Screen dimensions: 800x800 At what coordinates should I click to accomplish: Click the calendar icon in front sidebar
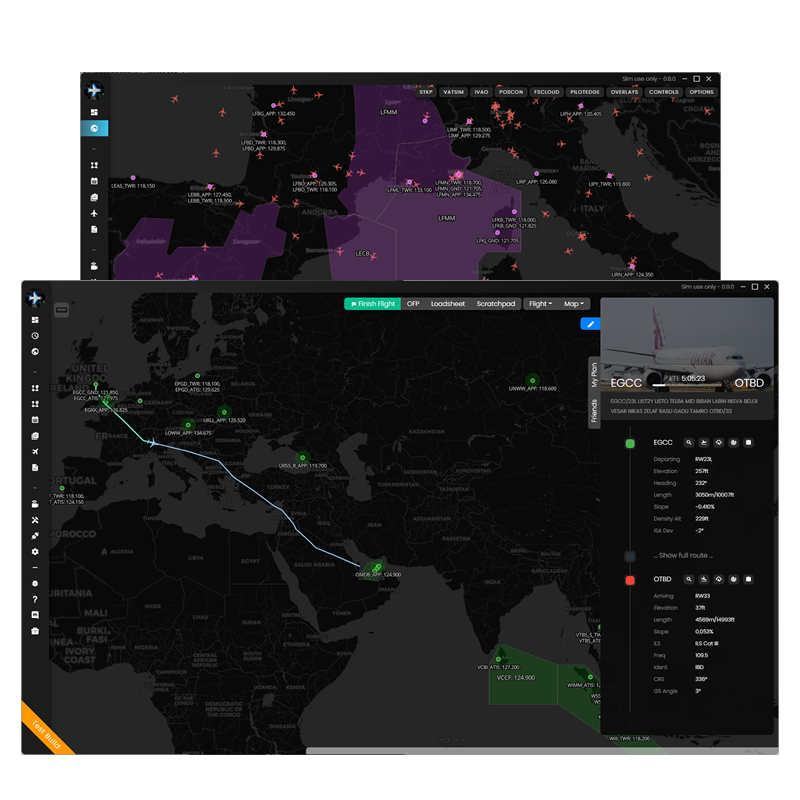point(35,419)
